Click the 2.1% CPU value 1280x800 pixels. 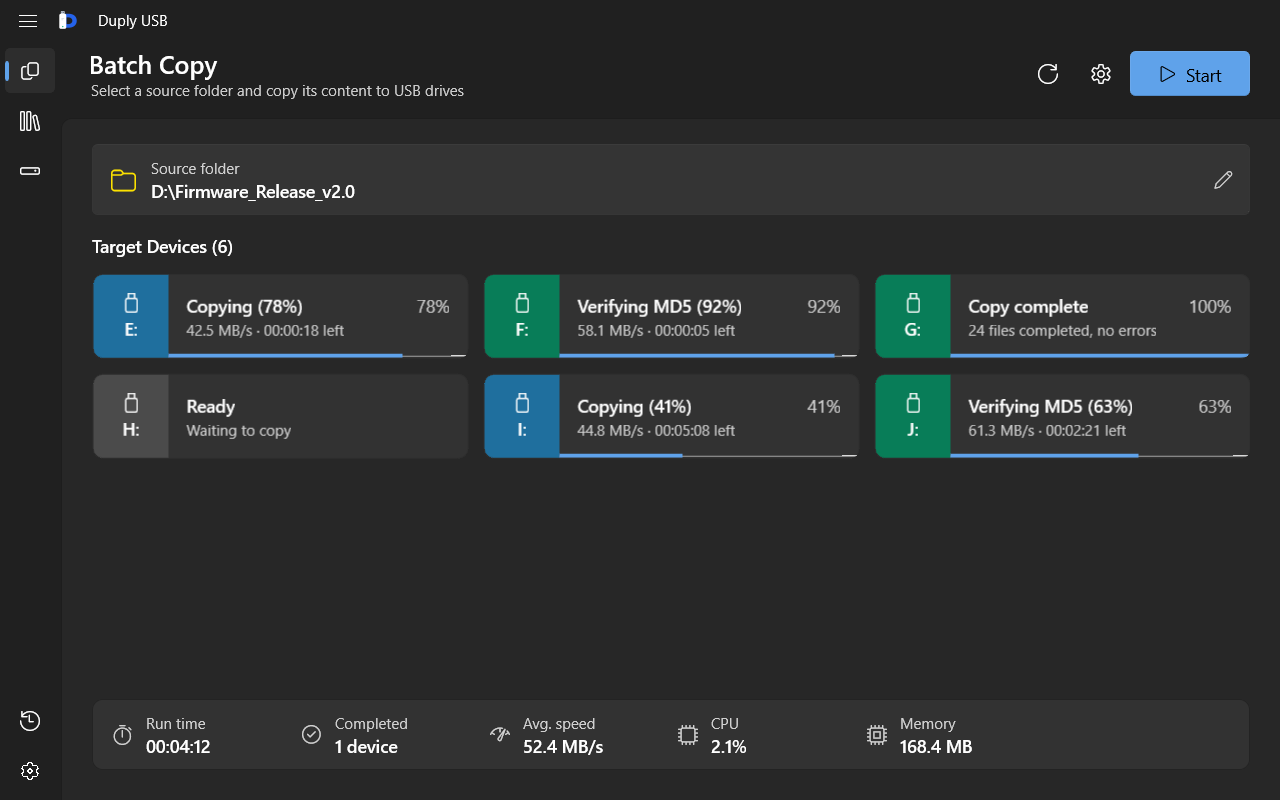pos(729,747)
